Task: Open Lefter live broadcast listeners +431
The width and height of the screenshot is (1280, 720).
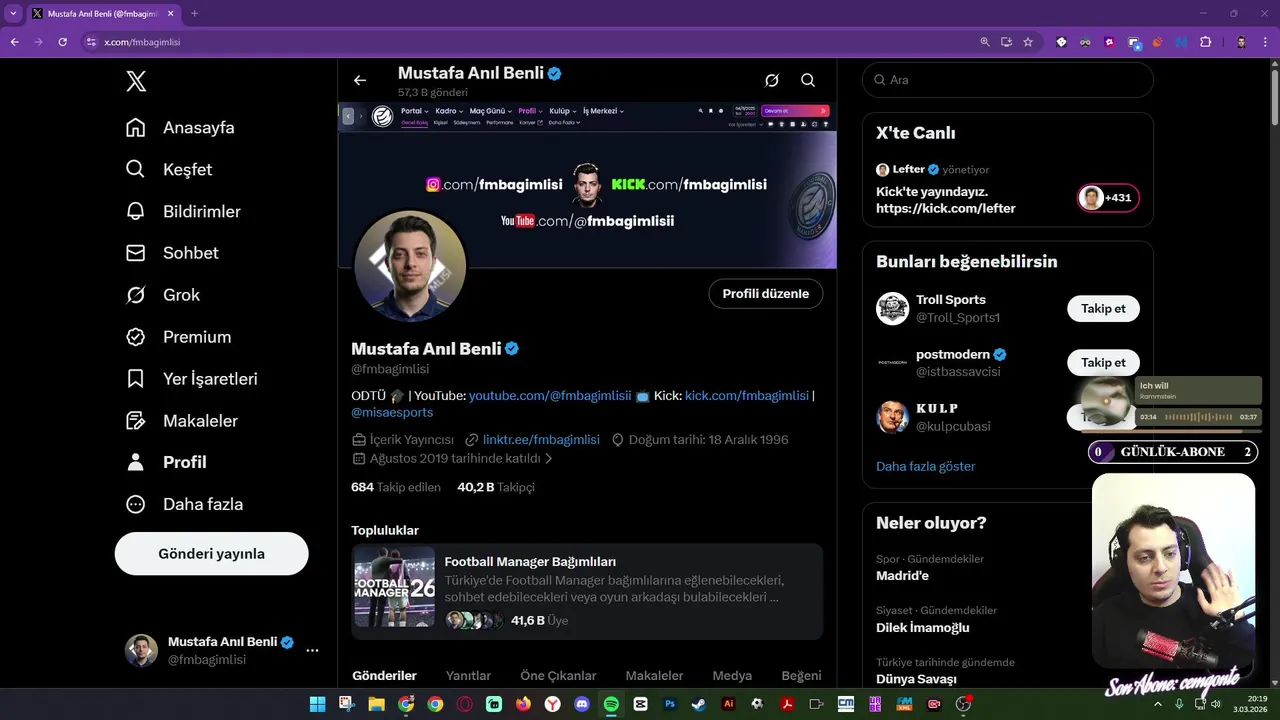Action: 1108,198
